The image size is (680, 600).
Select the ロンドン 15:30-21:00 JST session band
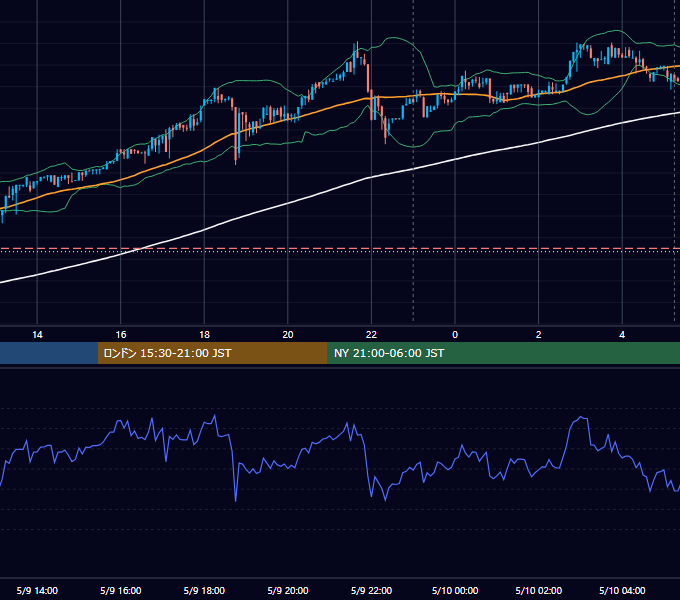click(212, 353)
